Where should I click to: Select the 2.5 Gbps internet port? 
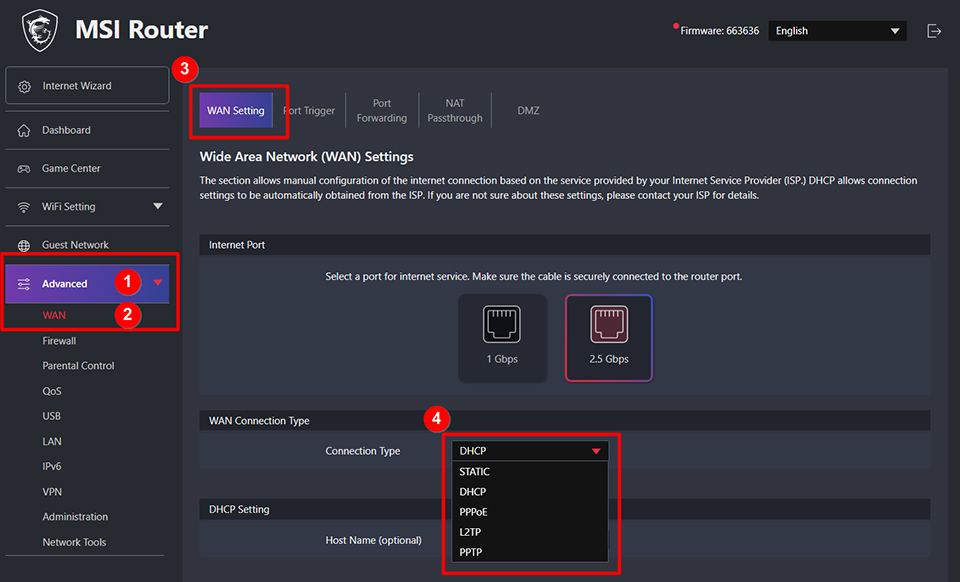609,338
